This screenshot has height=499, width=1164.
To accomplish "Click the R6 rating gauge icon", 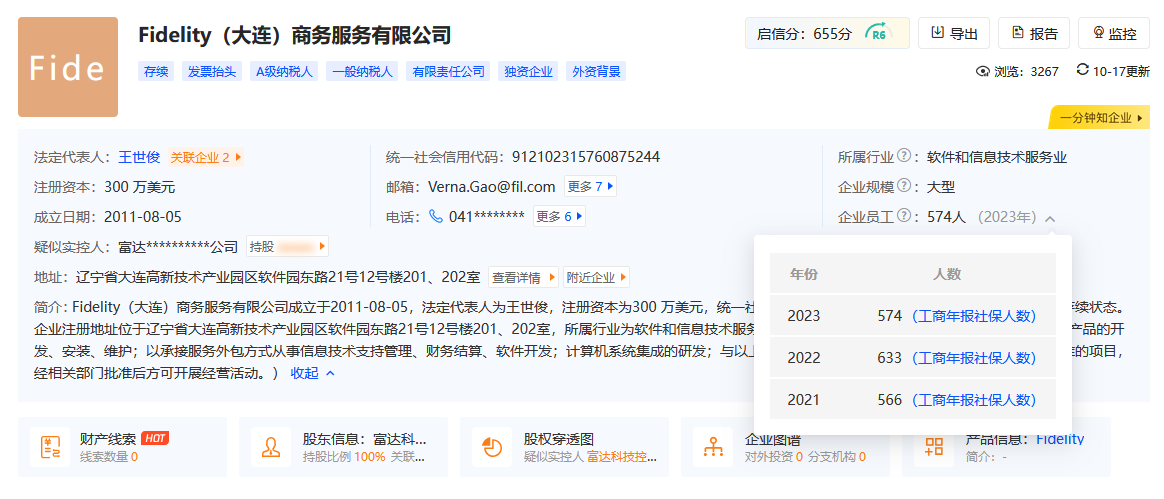I will pyautogui.click(x=877, y=33).
